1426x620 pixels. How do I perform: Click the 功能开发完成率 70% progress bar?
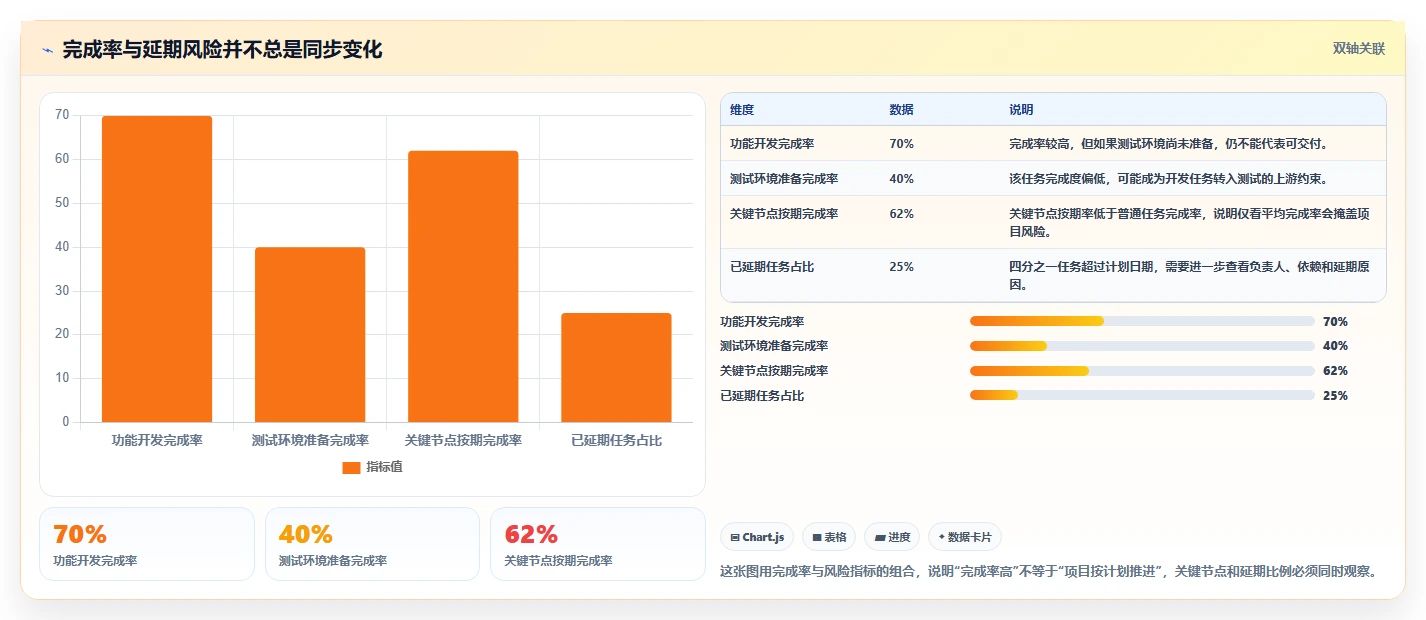1142,321
